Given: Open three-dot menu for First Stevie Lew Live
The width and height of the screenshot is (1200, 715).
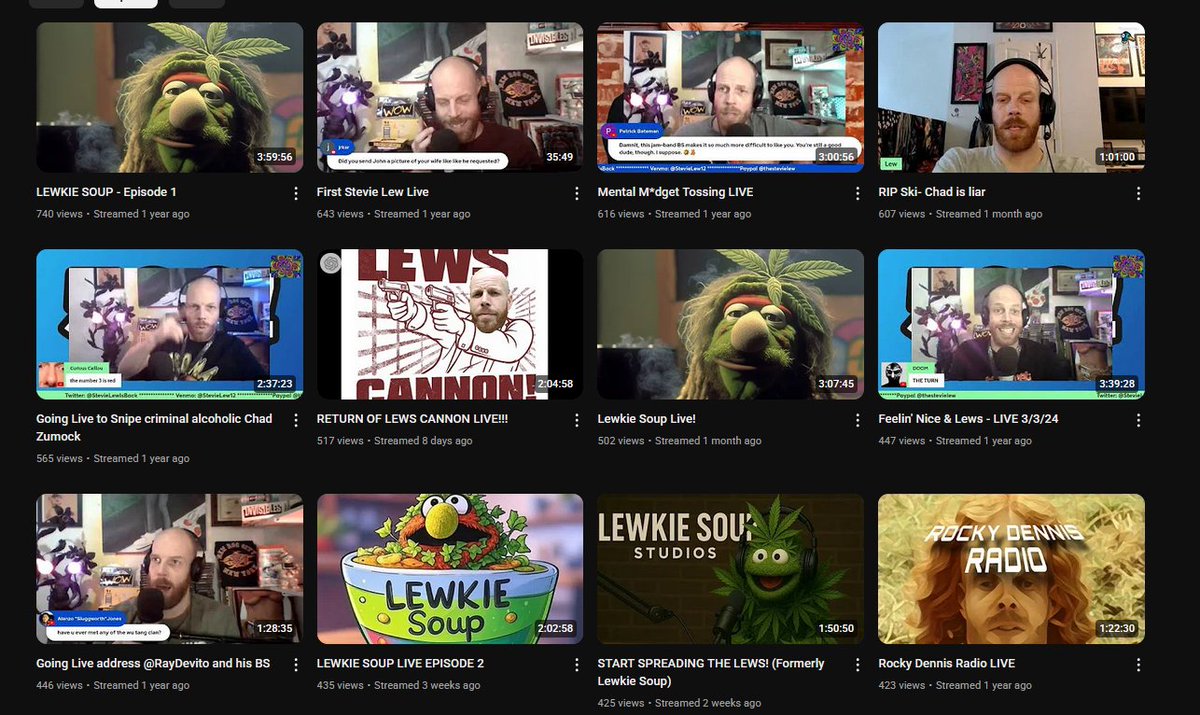Looking at the screenshot, I should pyautogui.click(x=576, y=192).
